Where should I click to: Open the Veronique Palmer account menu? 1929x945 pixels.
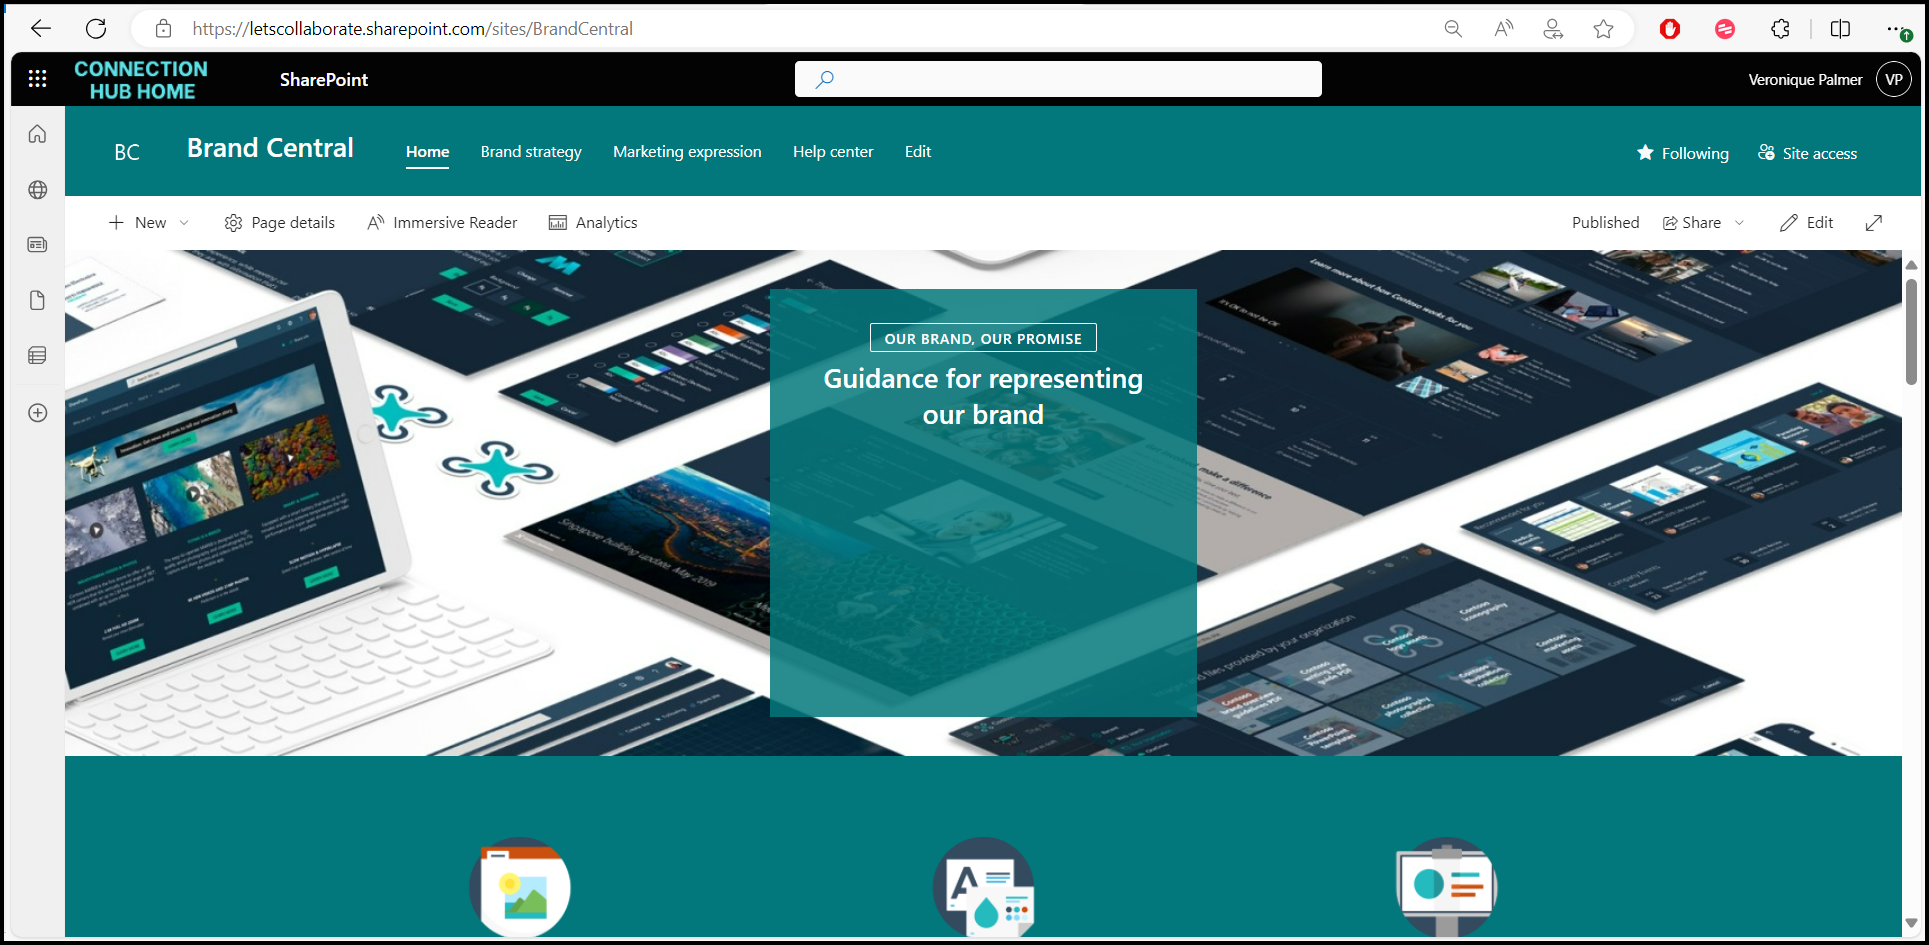[1894, 80]
